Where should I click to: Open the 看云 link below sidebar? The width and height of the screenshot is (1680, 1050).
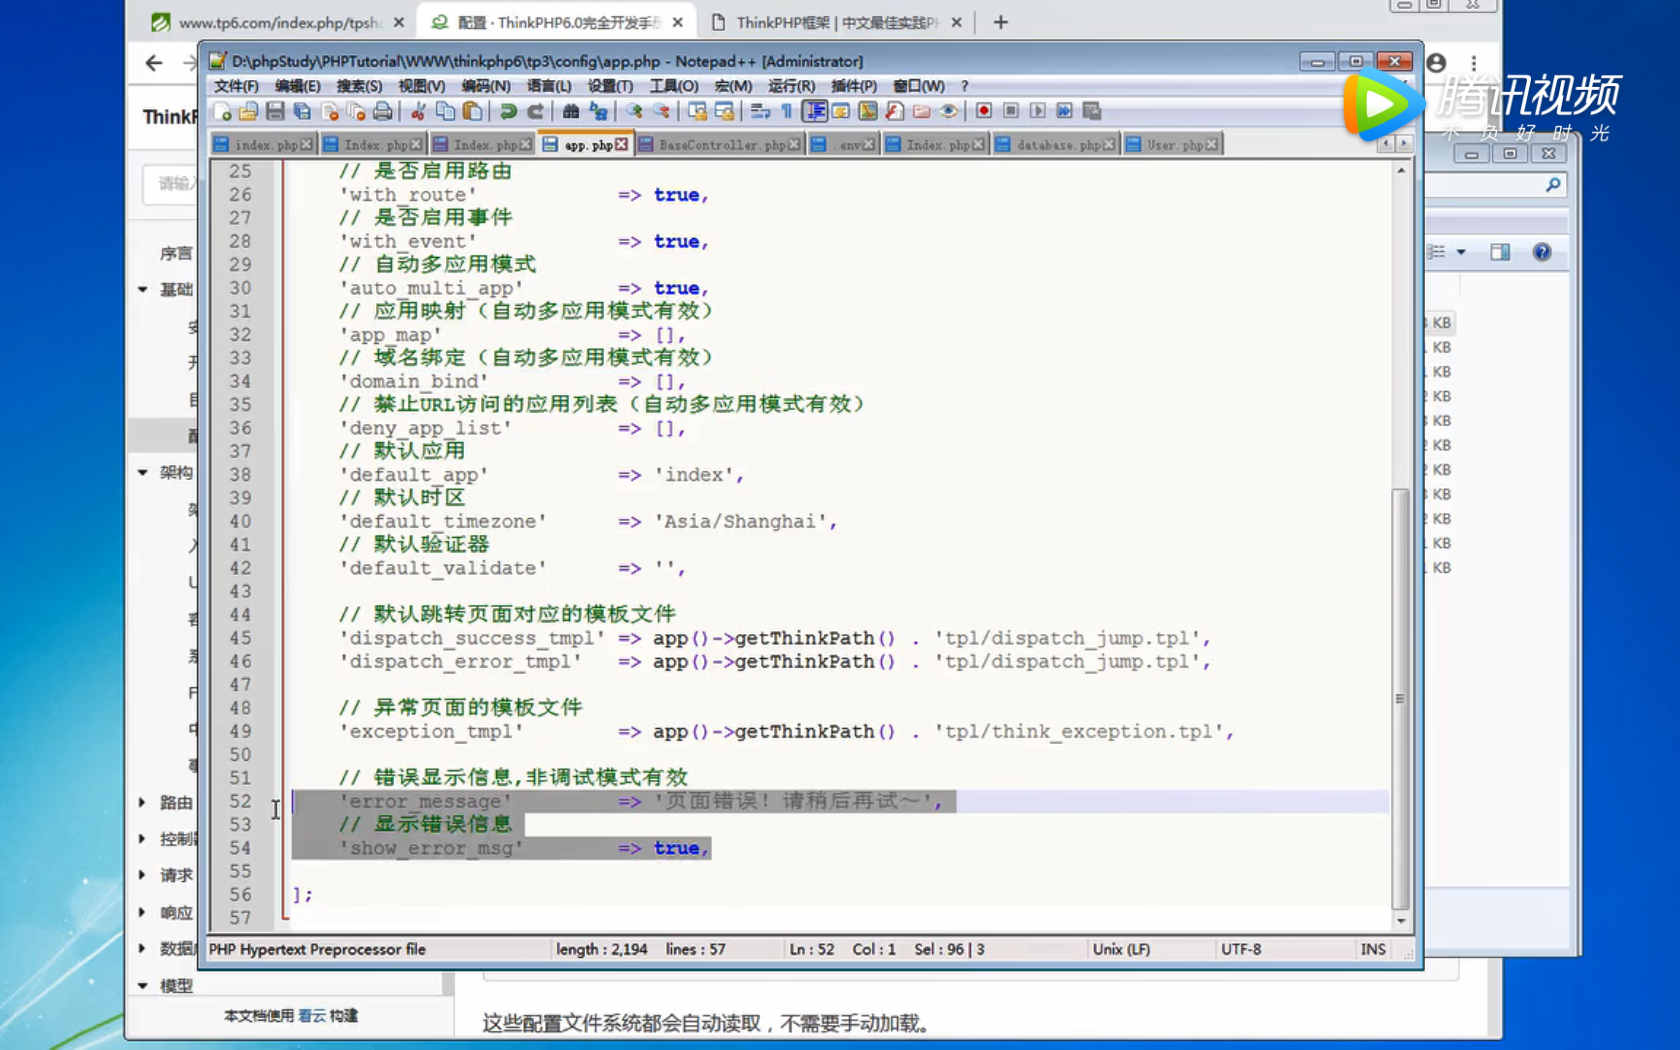click(312, 1016)
